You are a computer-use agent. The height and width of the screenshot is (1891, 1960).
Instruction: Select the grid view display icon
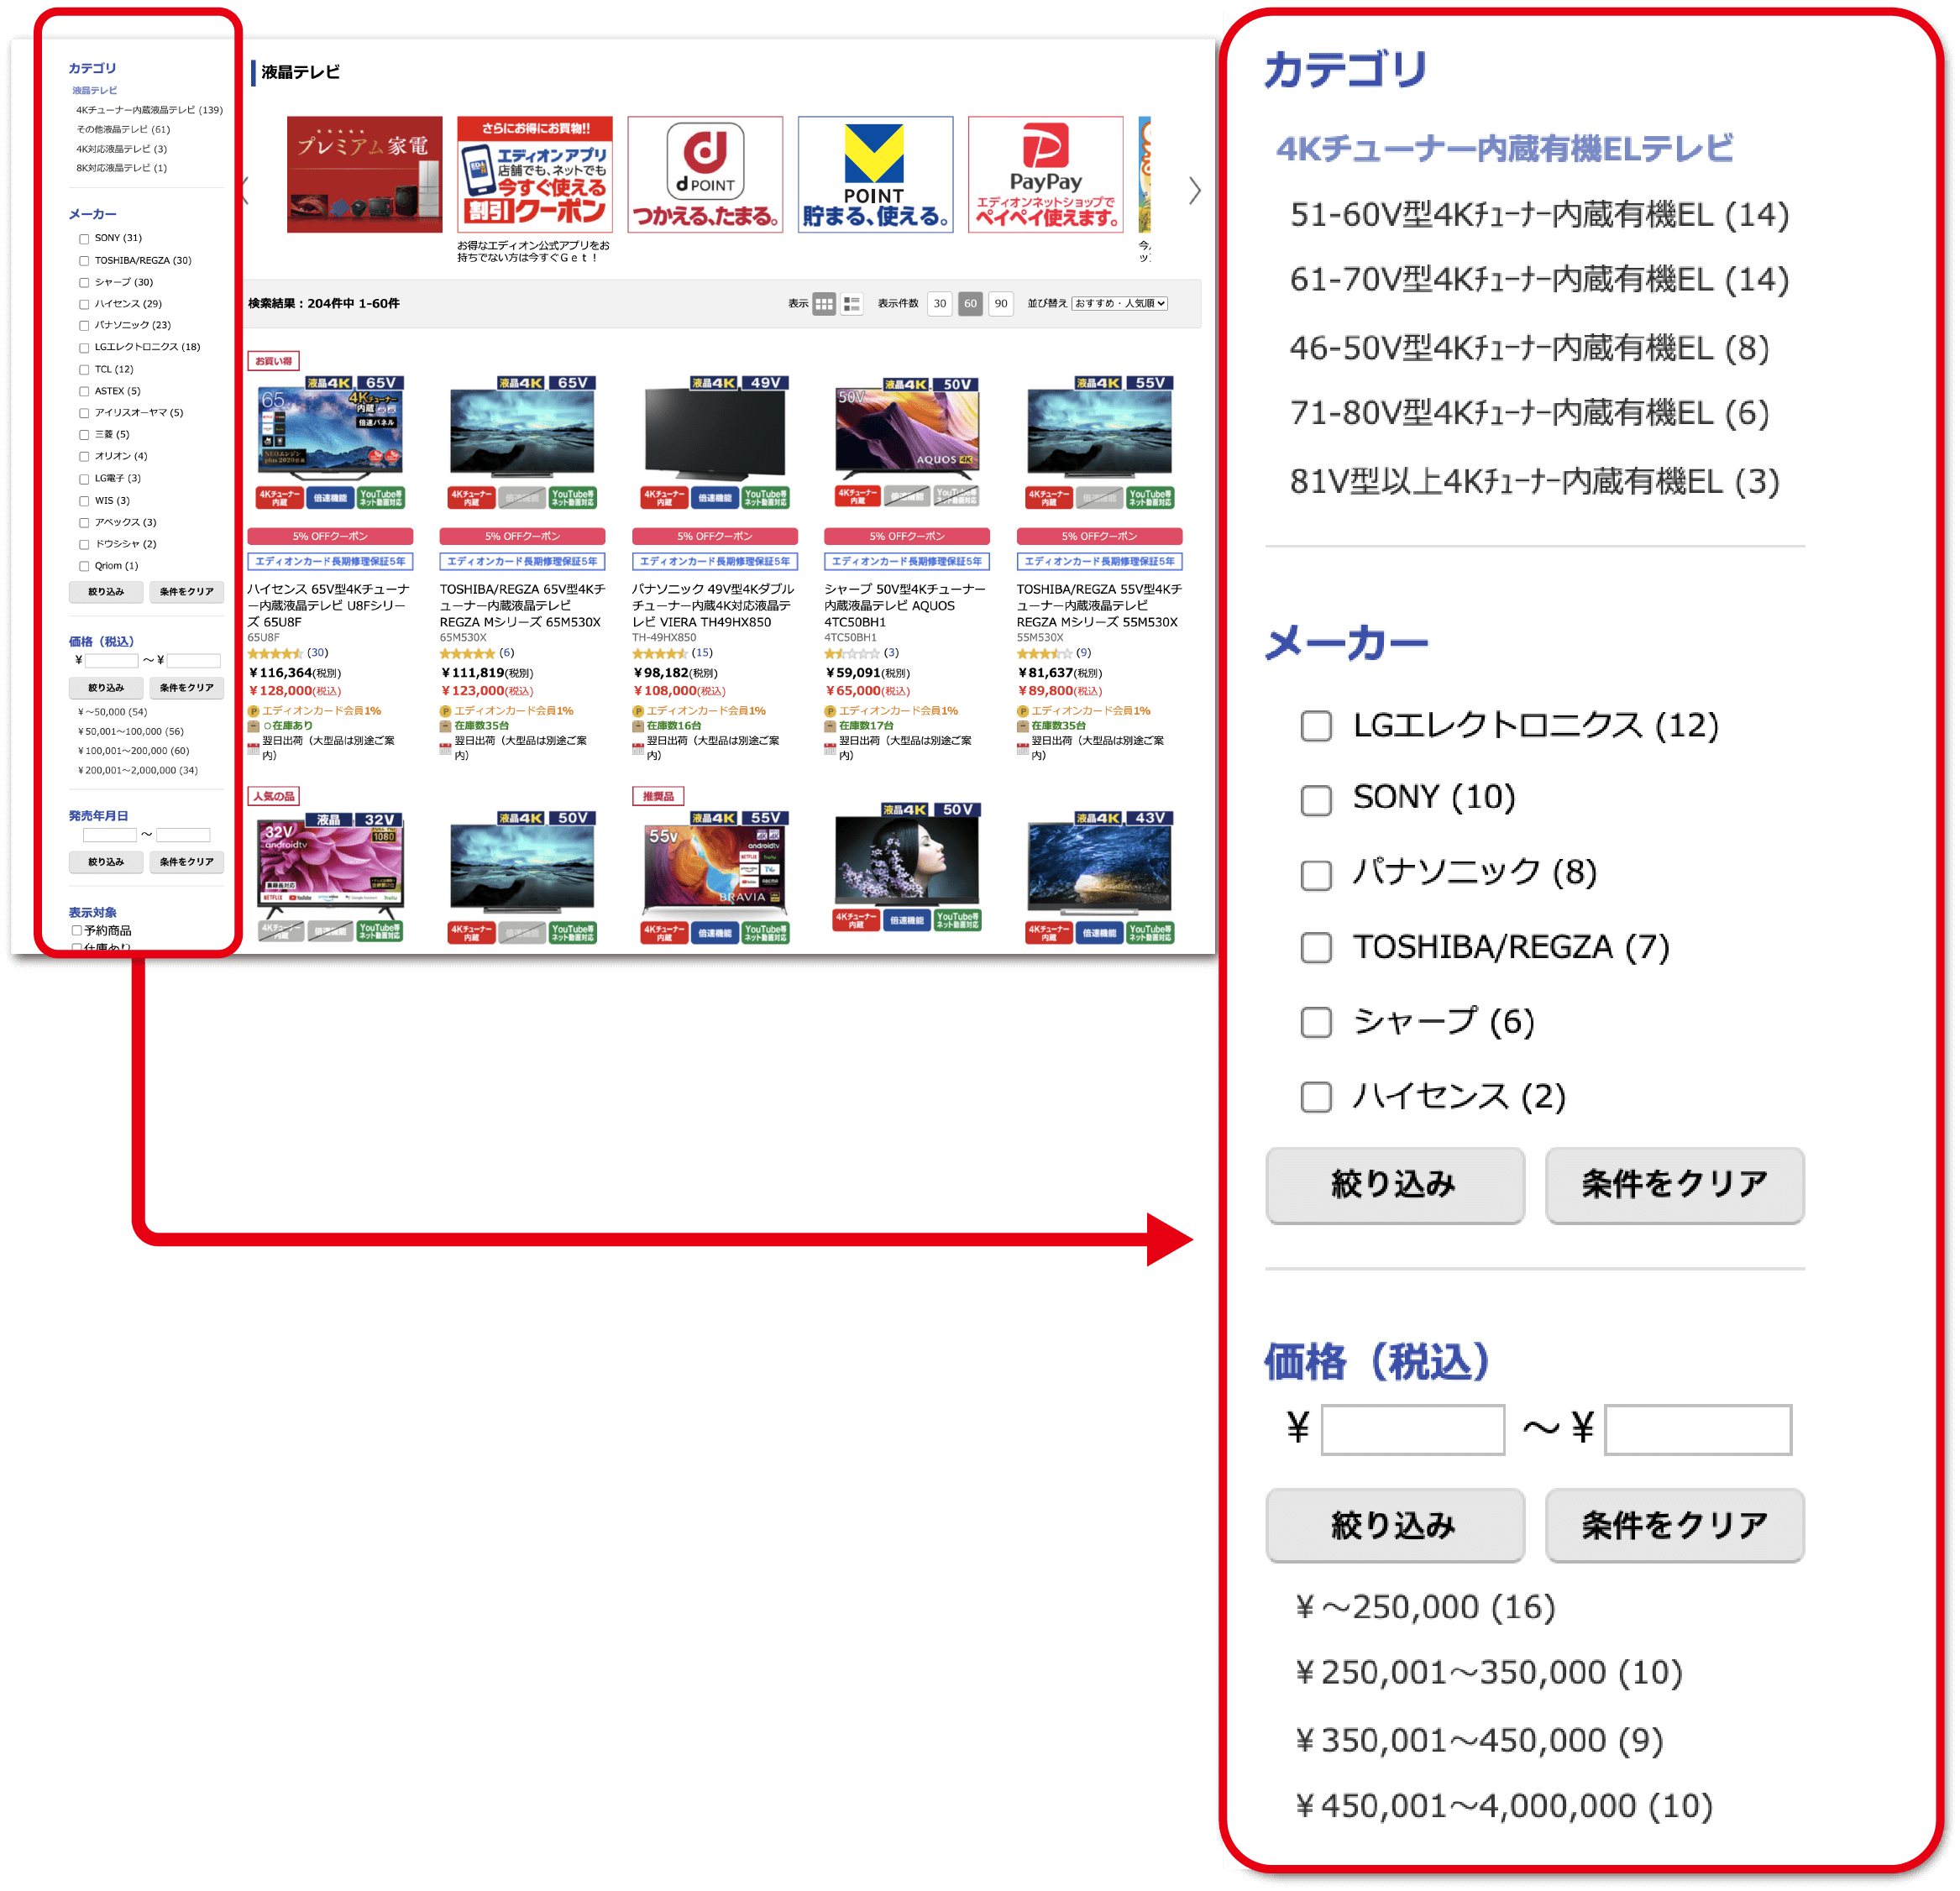pyautogui.click(x=824, y=304)
